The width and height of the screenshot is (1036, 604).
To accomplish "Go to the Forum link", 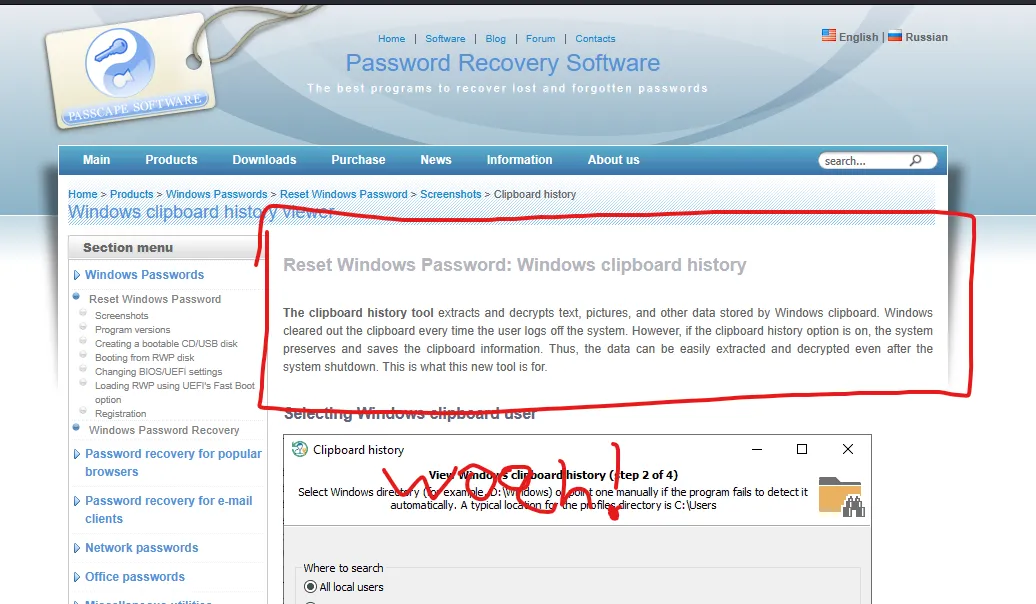I will click(540, 39).
